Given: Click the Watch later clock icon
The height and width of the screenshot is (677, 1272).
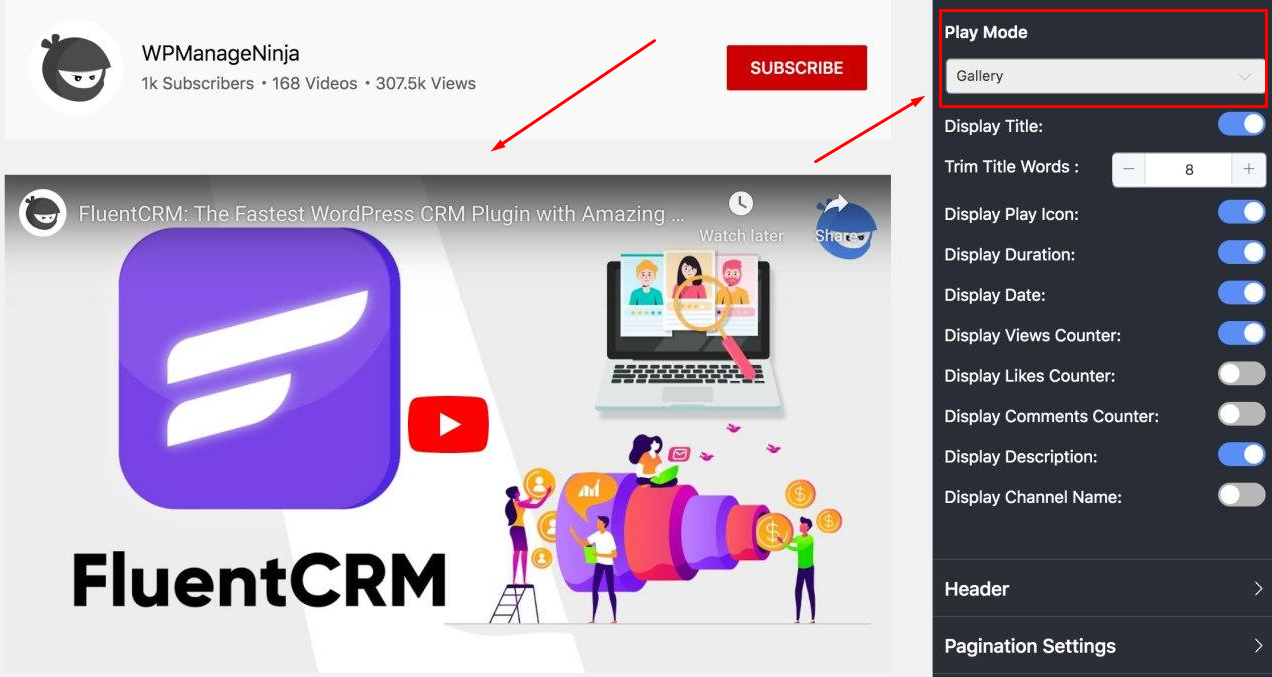Looking at the screenshot, I should (741, 203).
